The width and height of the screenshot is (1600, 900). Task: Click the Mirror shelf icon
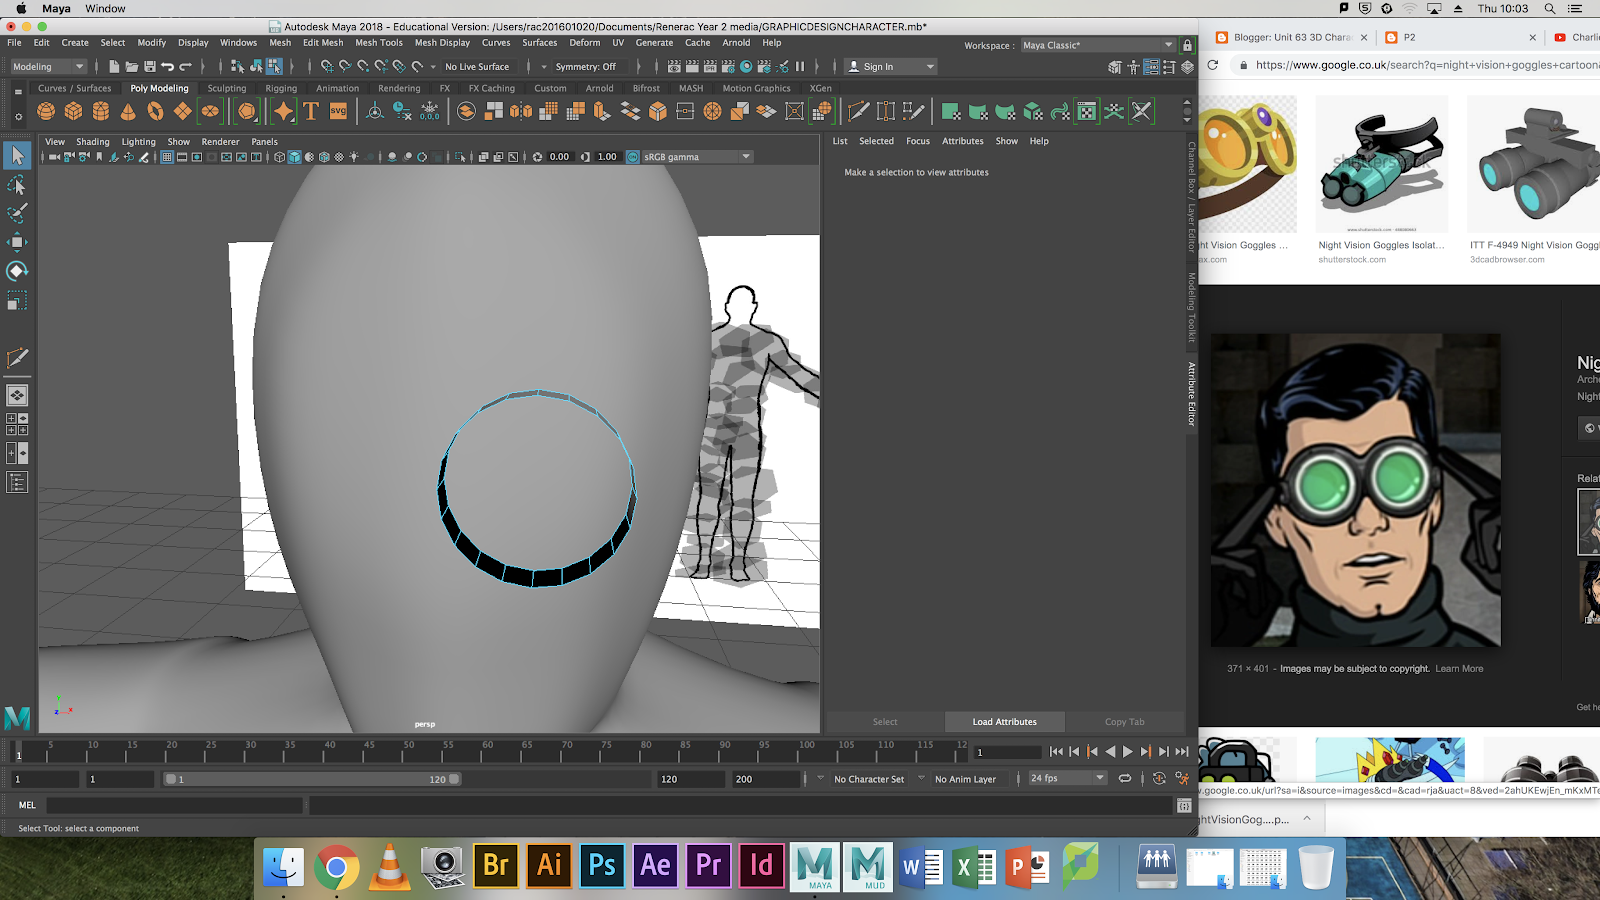pyautogui.click(x=521, y=112)
